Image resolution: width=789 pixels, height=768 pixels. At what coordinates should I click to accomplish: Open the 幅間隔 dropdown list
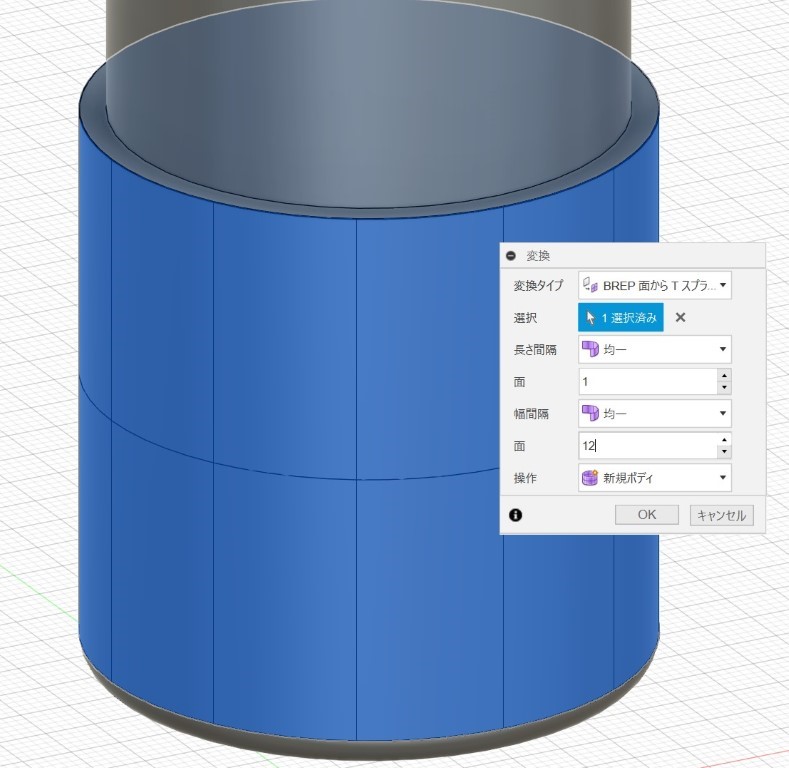(722, 413)
